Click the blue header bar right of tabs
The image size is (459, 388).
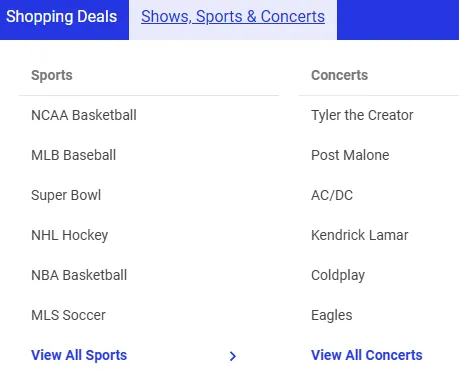click(x=398, y=20)
